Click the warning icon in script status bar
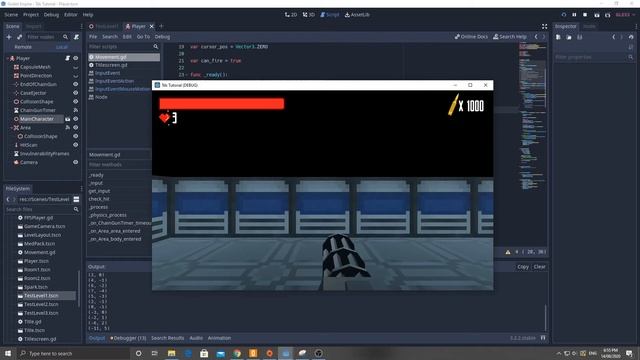Screen dimensions: 640x360 click(508, 252)
